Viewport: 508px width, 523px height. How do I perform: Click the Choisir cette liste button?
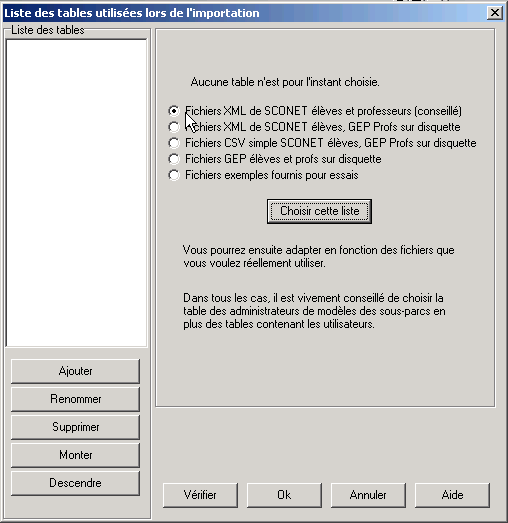tap(319, 211)
